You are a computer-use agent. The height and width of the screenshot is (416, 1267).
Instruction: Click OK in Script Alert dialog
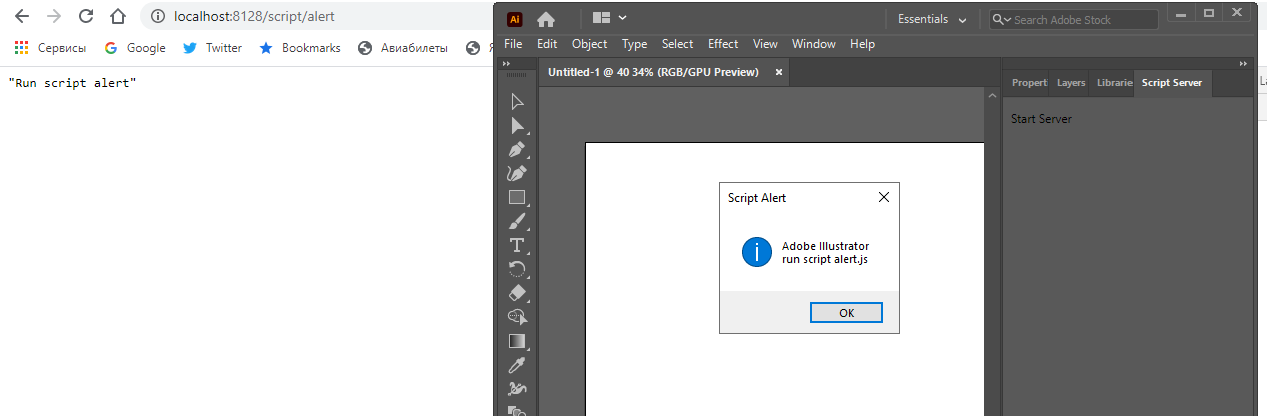(x=846, y=313)
